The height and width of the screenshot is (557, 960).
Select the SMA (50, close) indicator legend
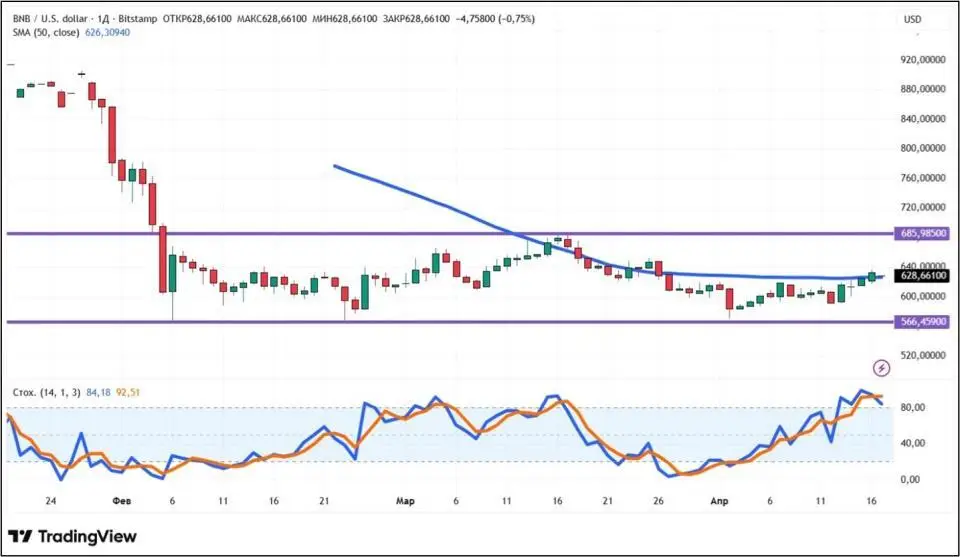(x=46, y=32)
